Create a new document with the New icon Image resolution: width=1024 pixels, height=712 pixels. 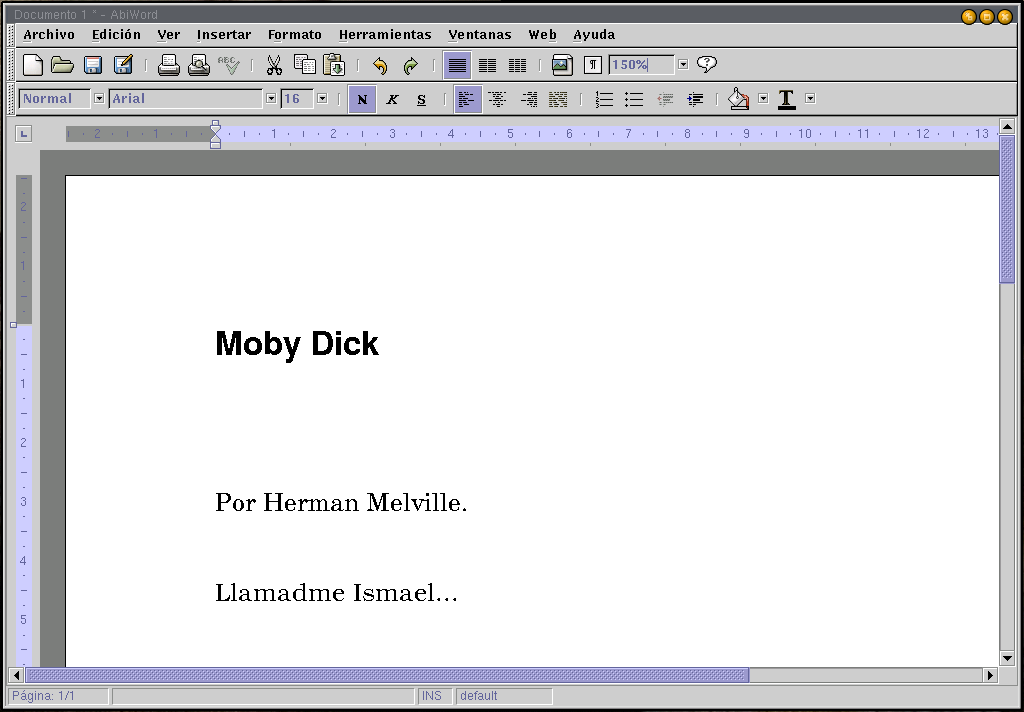33,65
